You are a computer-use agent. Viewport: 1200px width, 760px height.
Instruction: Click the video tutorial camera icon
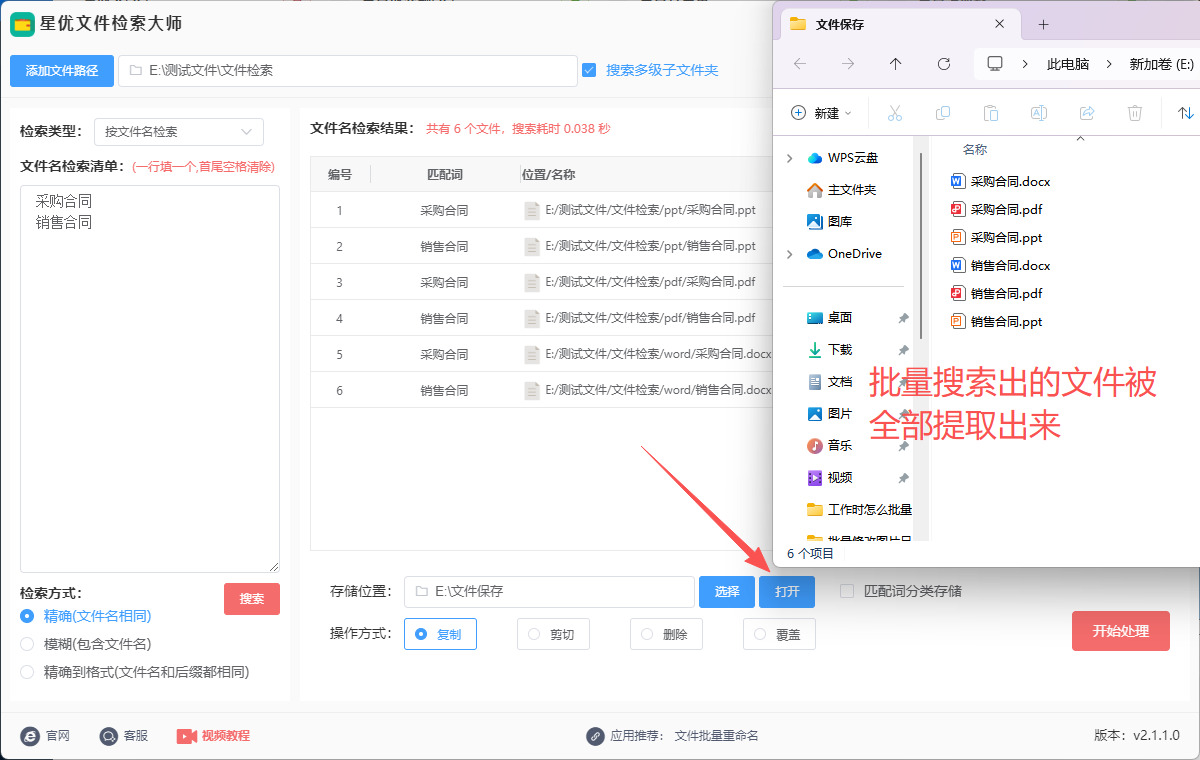coord(186,736)
